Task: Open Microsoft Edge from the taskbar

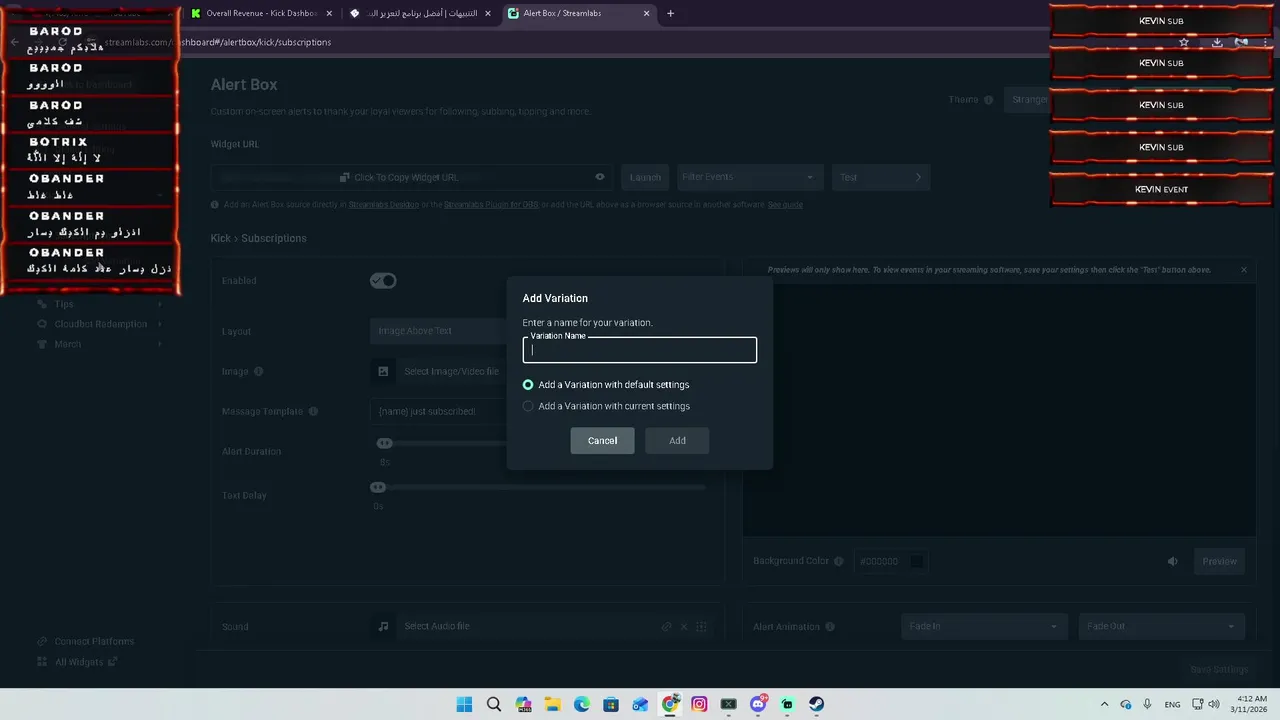Action: (x=582, y=704)
